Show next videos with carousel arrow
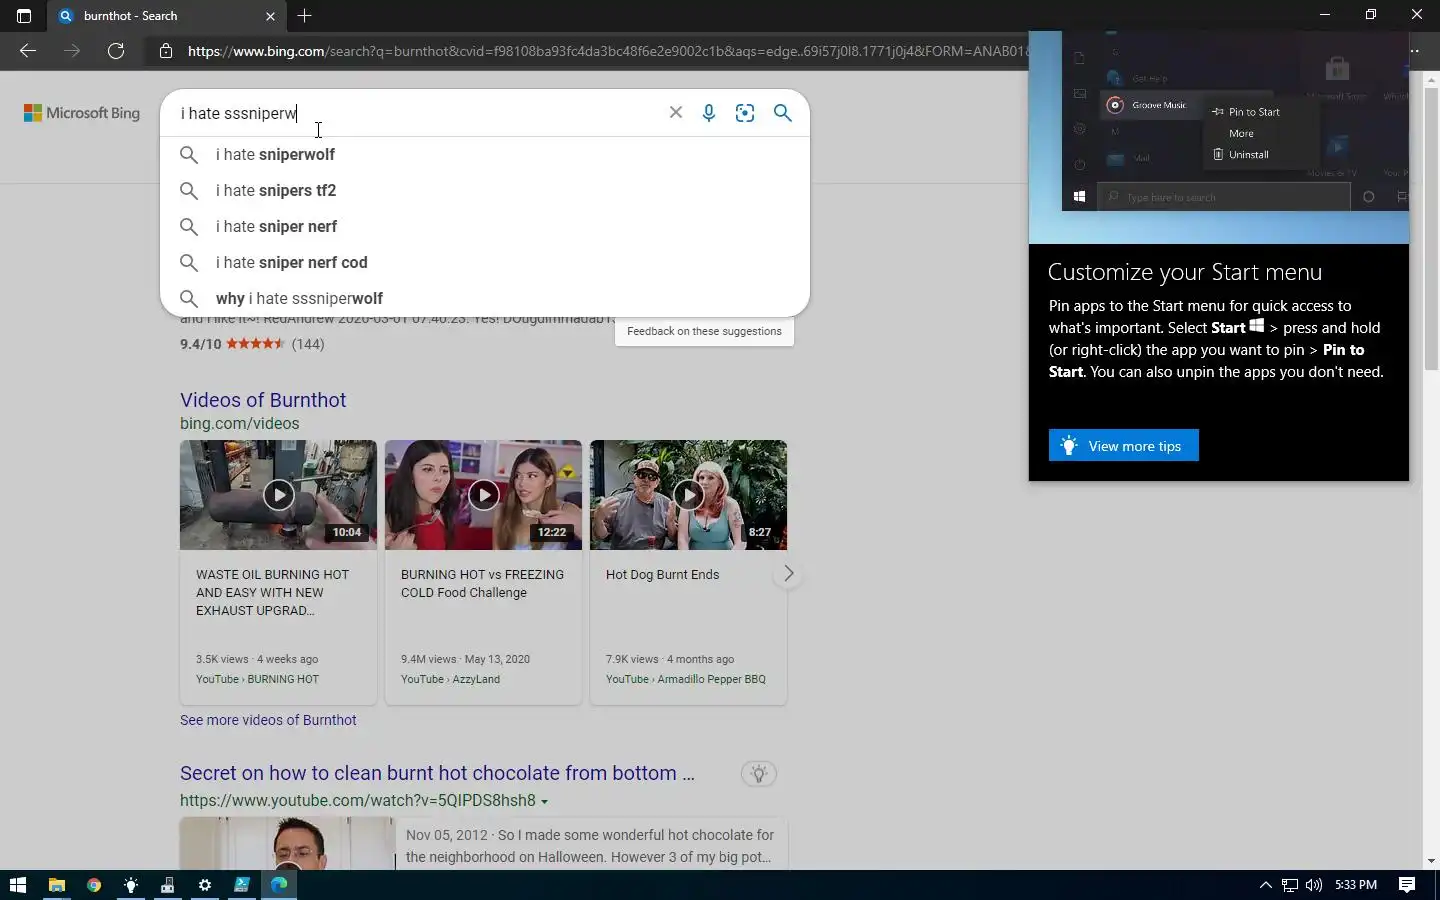1440x900 pixels. point(788,574)
